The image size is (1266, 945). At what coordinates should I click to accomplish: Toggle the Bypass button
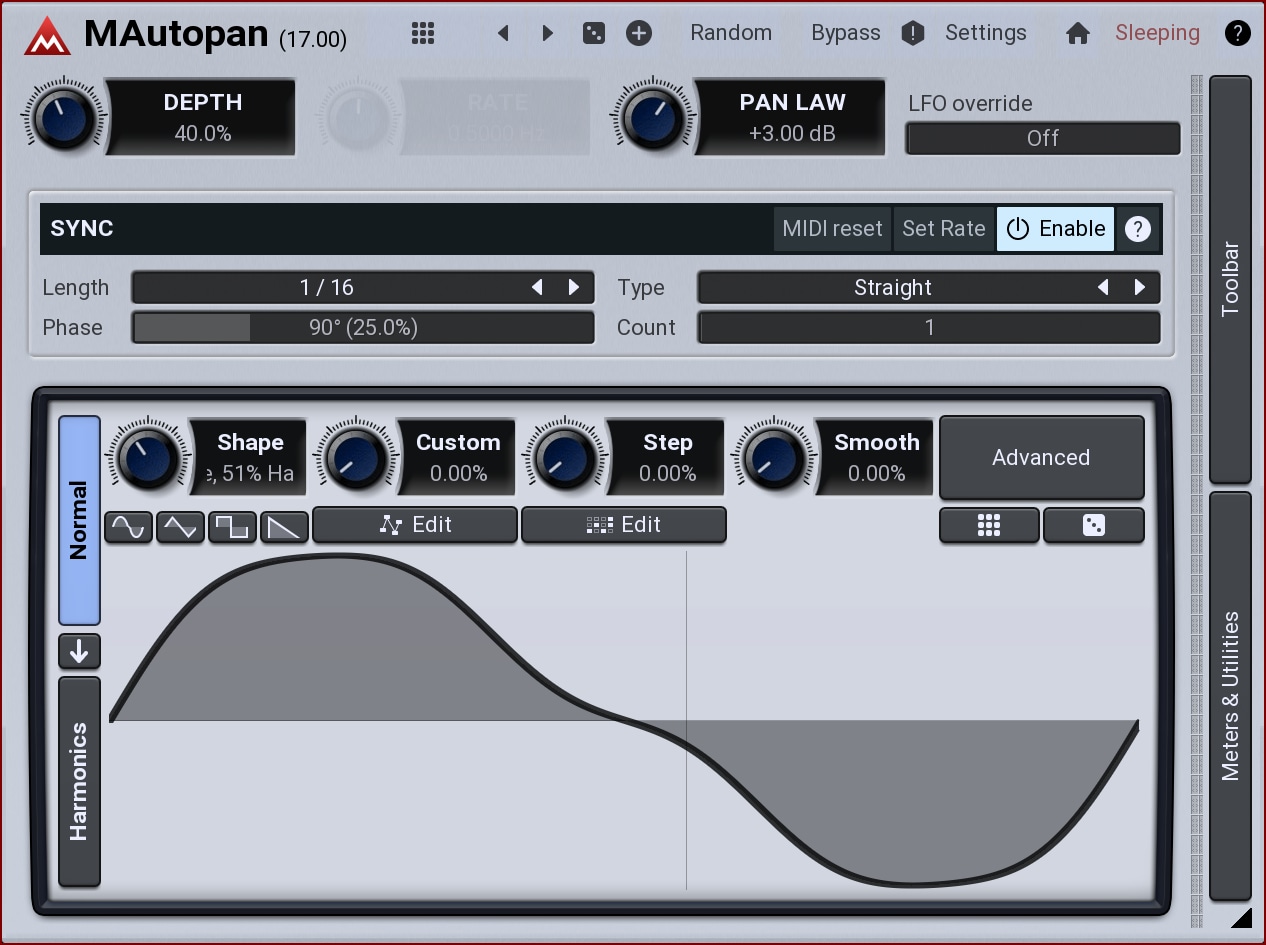coord(845,33)
